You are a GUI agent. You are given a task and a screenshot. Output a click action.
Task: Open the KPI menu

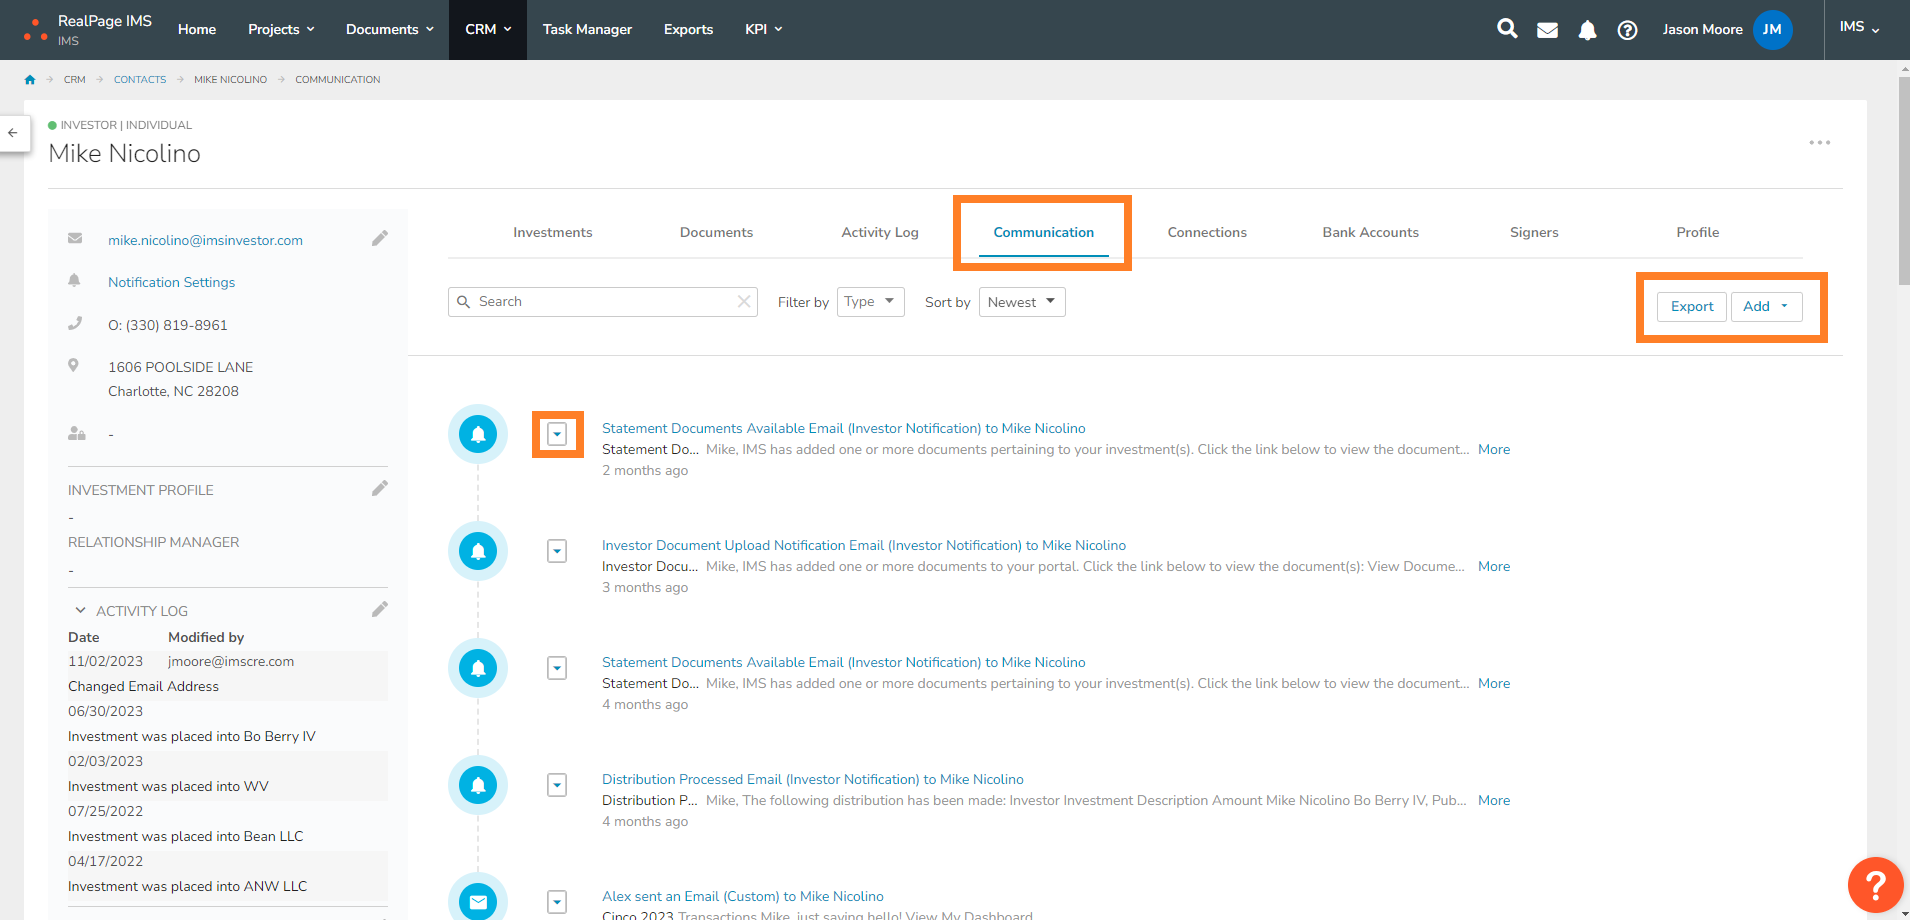coord(763,29)
